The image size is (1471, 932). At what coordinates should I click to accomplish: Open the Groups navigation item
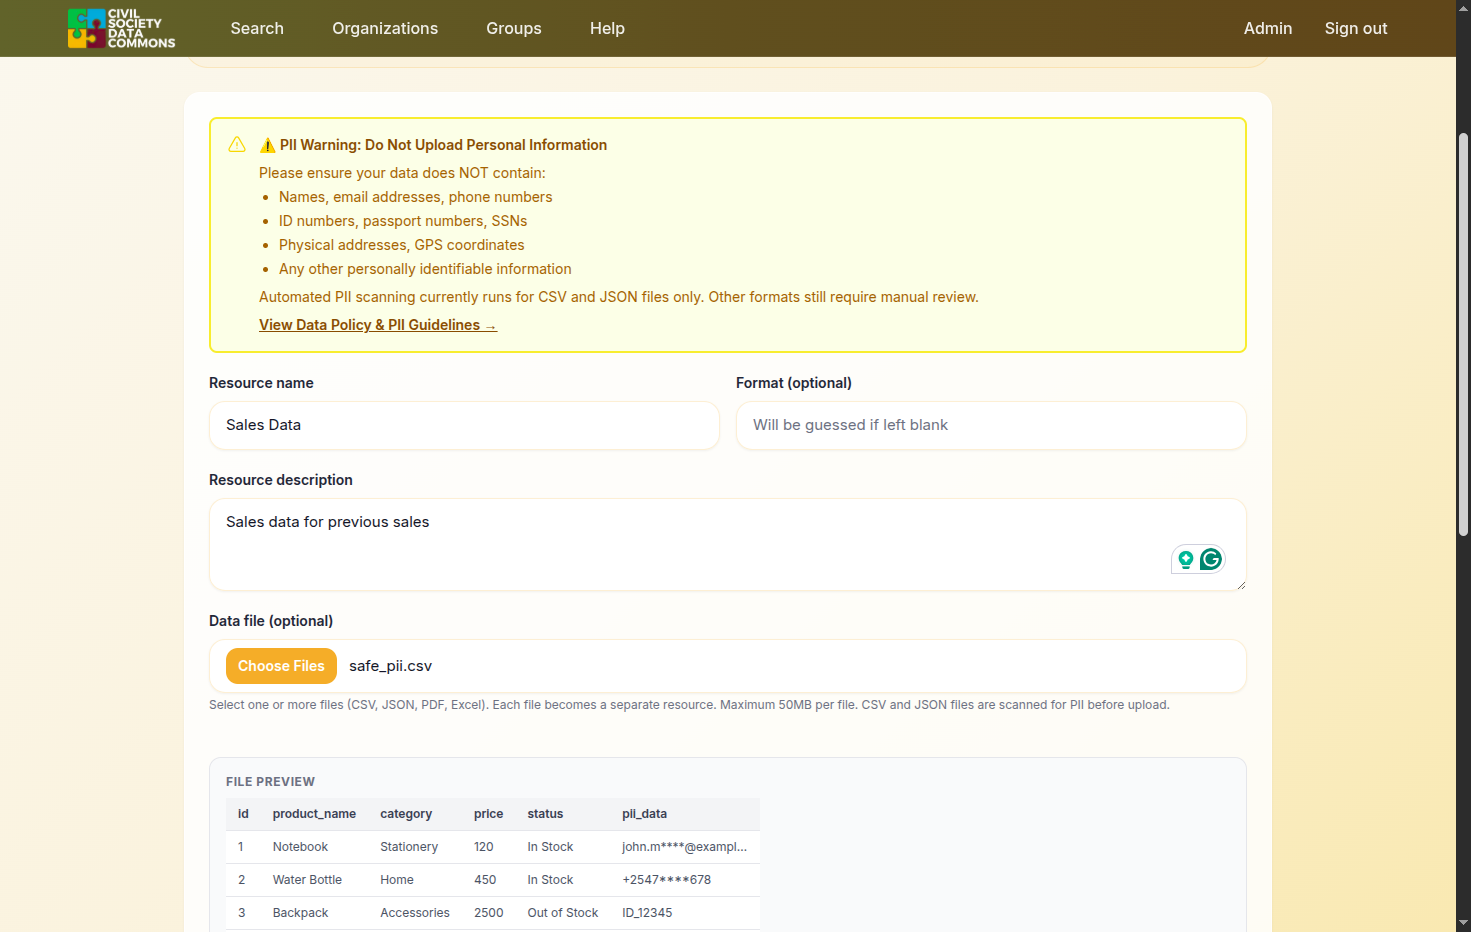click(x=514, y=28)
